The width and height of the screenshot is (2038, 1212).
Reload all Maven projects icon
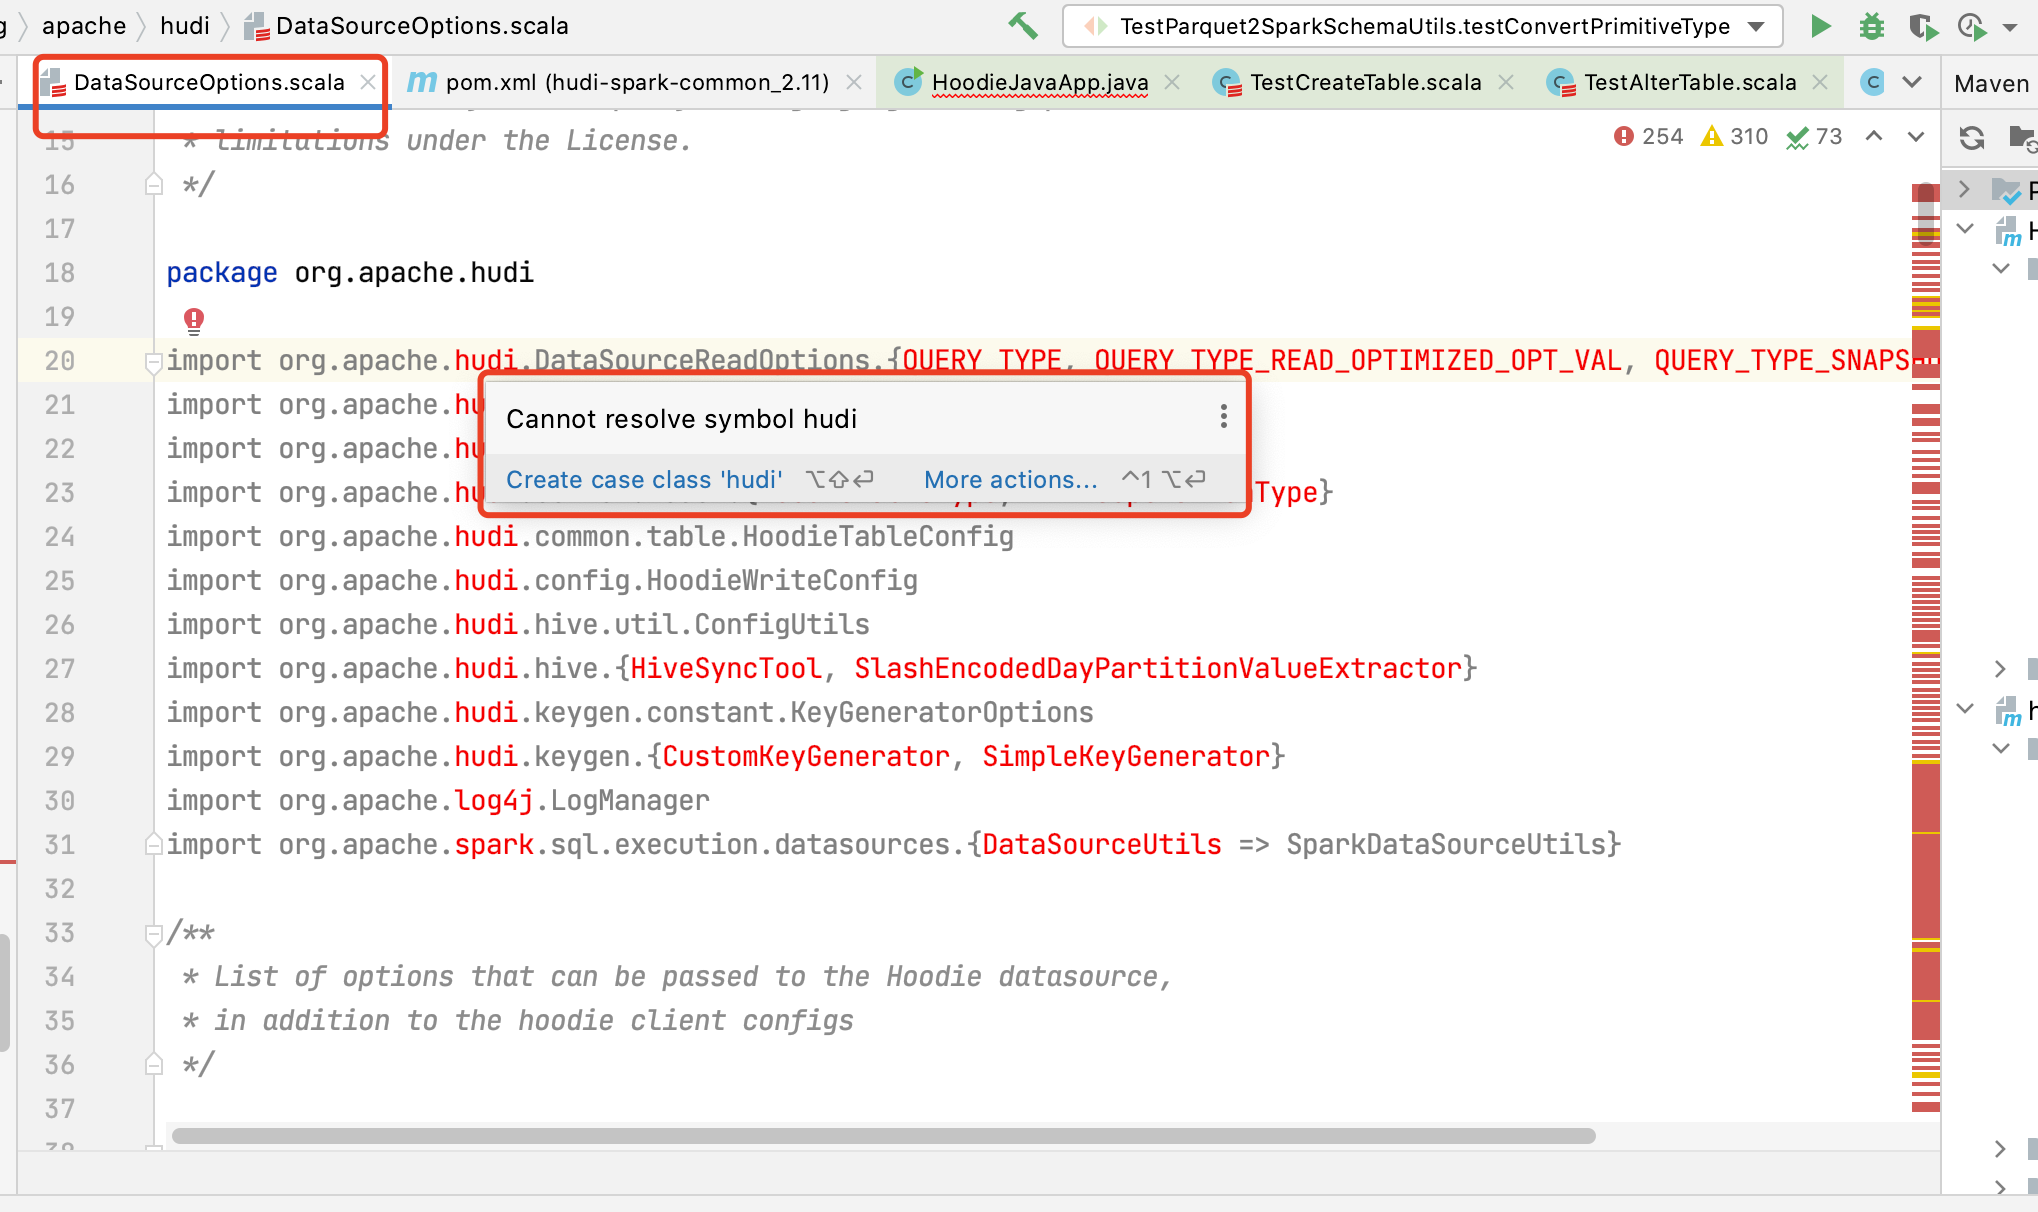(x=1971, y=137)
